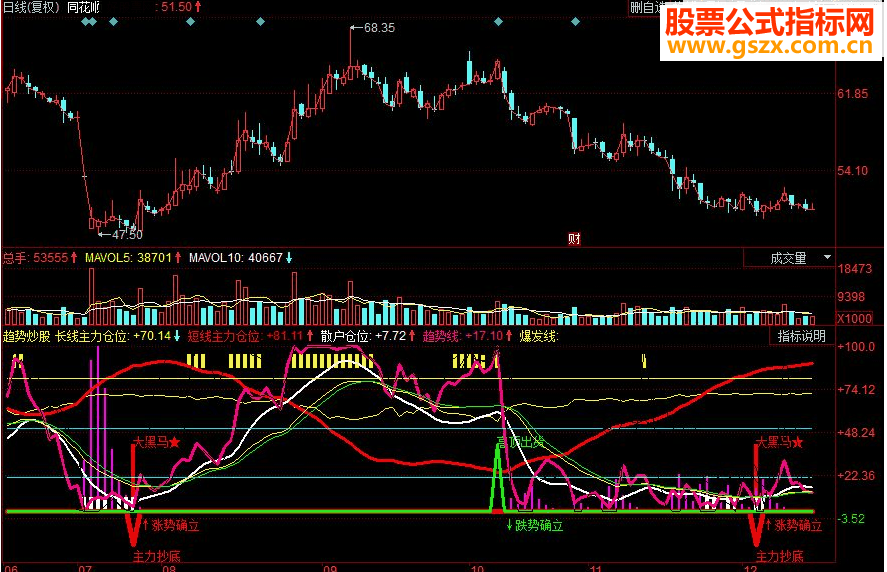This screenshot has height=572, width=887.
Task: Open the 日线(复权) period selector
Action: pyautogui.click(x=31, y=7)
